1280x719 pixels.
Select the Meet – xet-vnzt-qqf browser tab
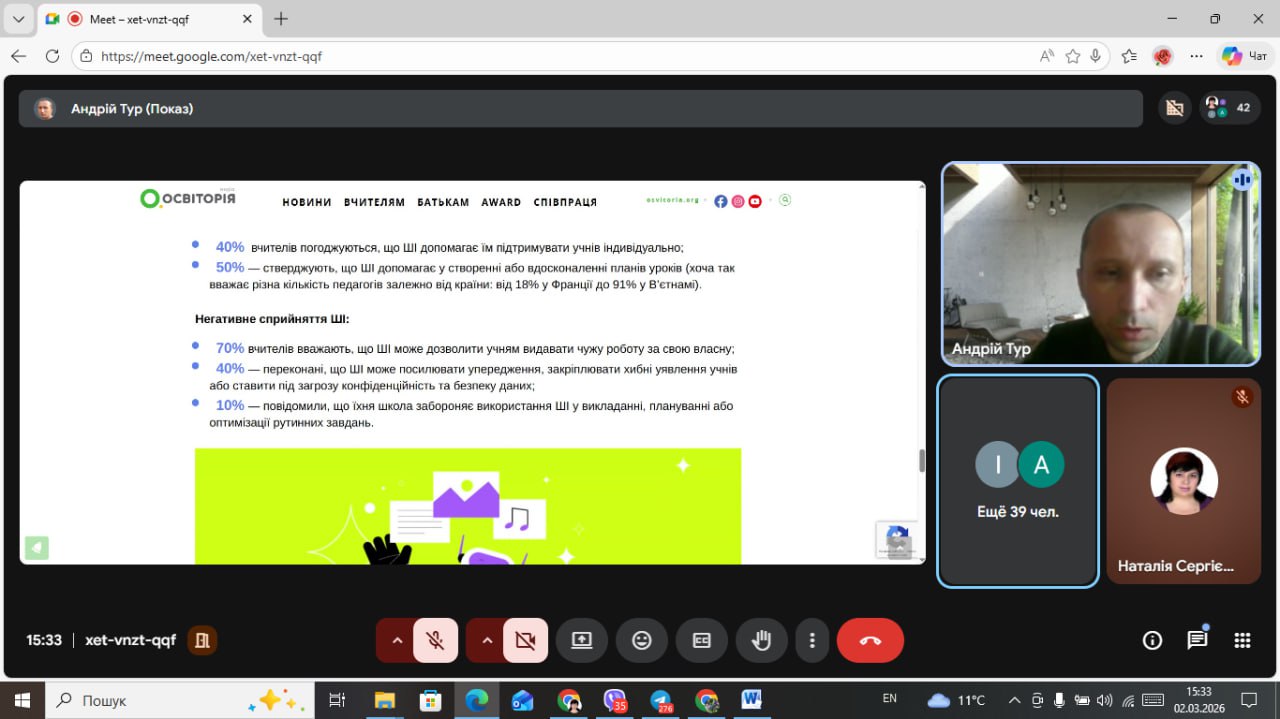150,19
